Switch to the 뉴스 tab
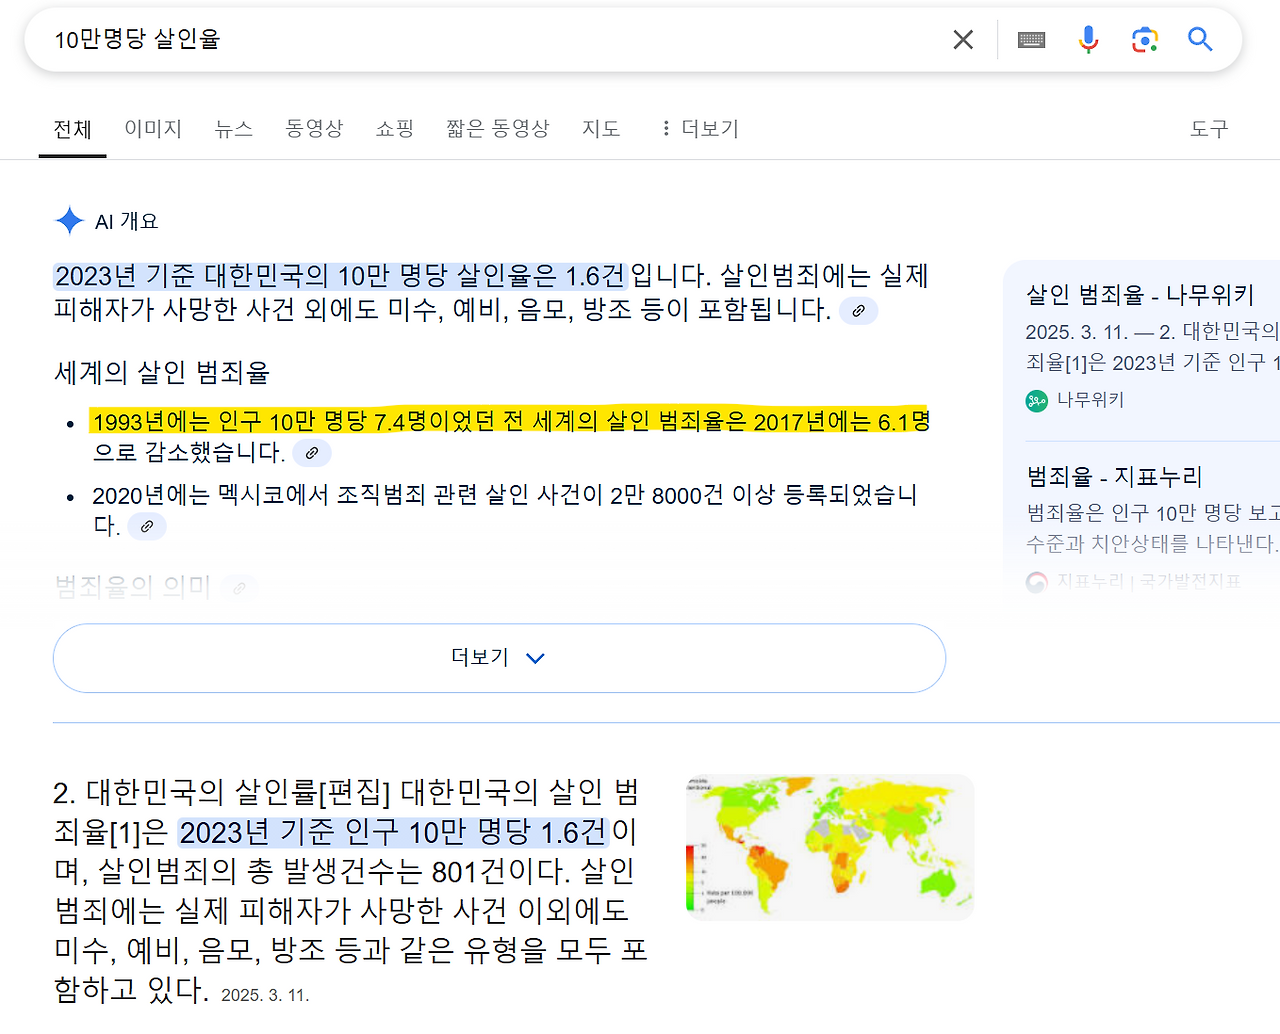This screenshot has height=1034, width=1280. pyautogui.click(x=233, y=128)
